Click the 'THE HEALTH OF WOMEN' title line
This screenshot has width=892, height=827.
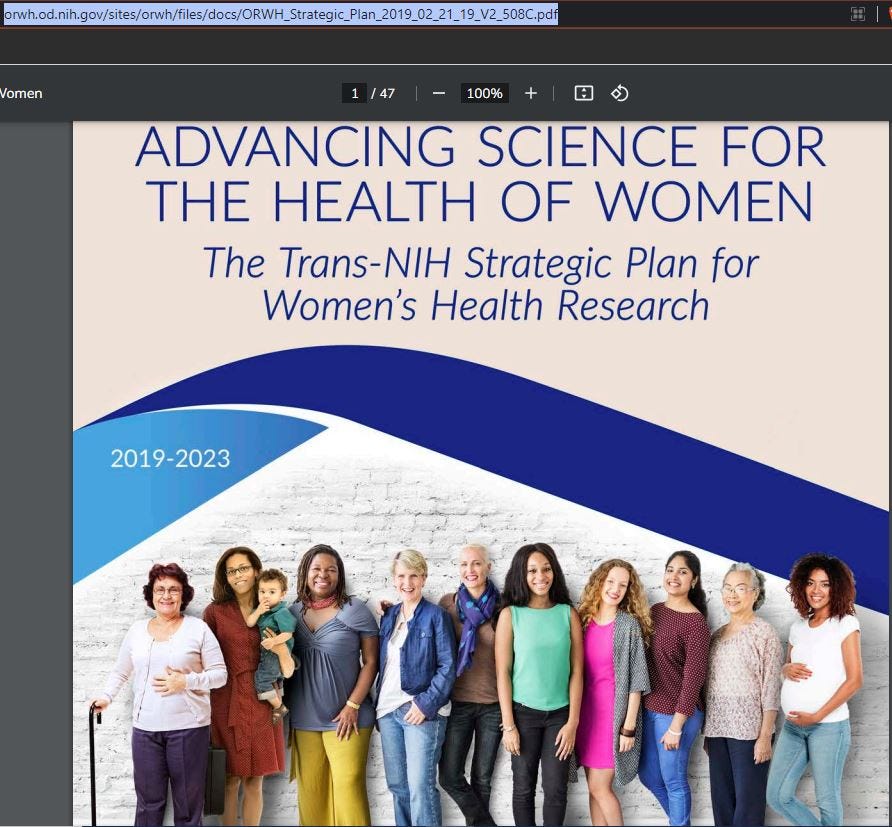point(481,201)
